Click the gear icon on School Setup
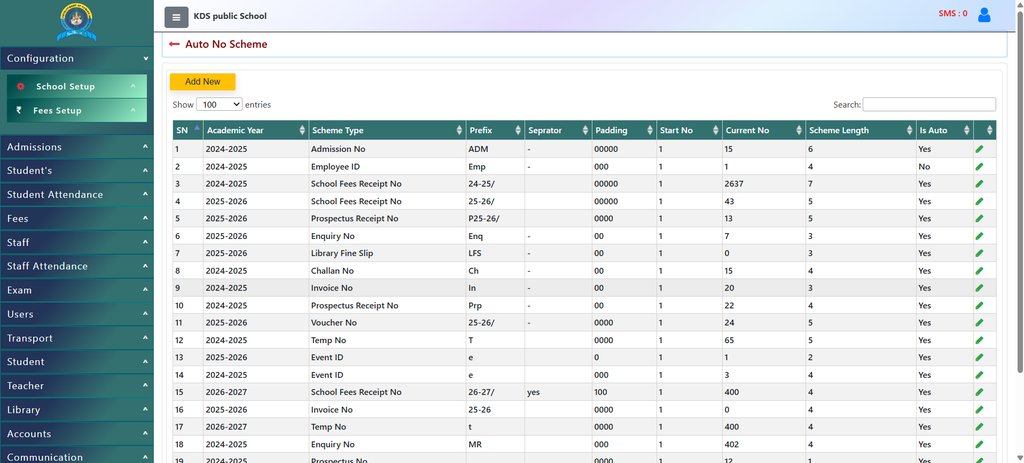Screen dimensions: 1024x463 coord(20,86)
